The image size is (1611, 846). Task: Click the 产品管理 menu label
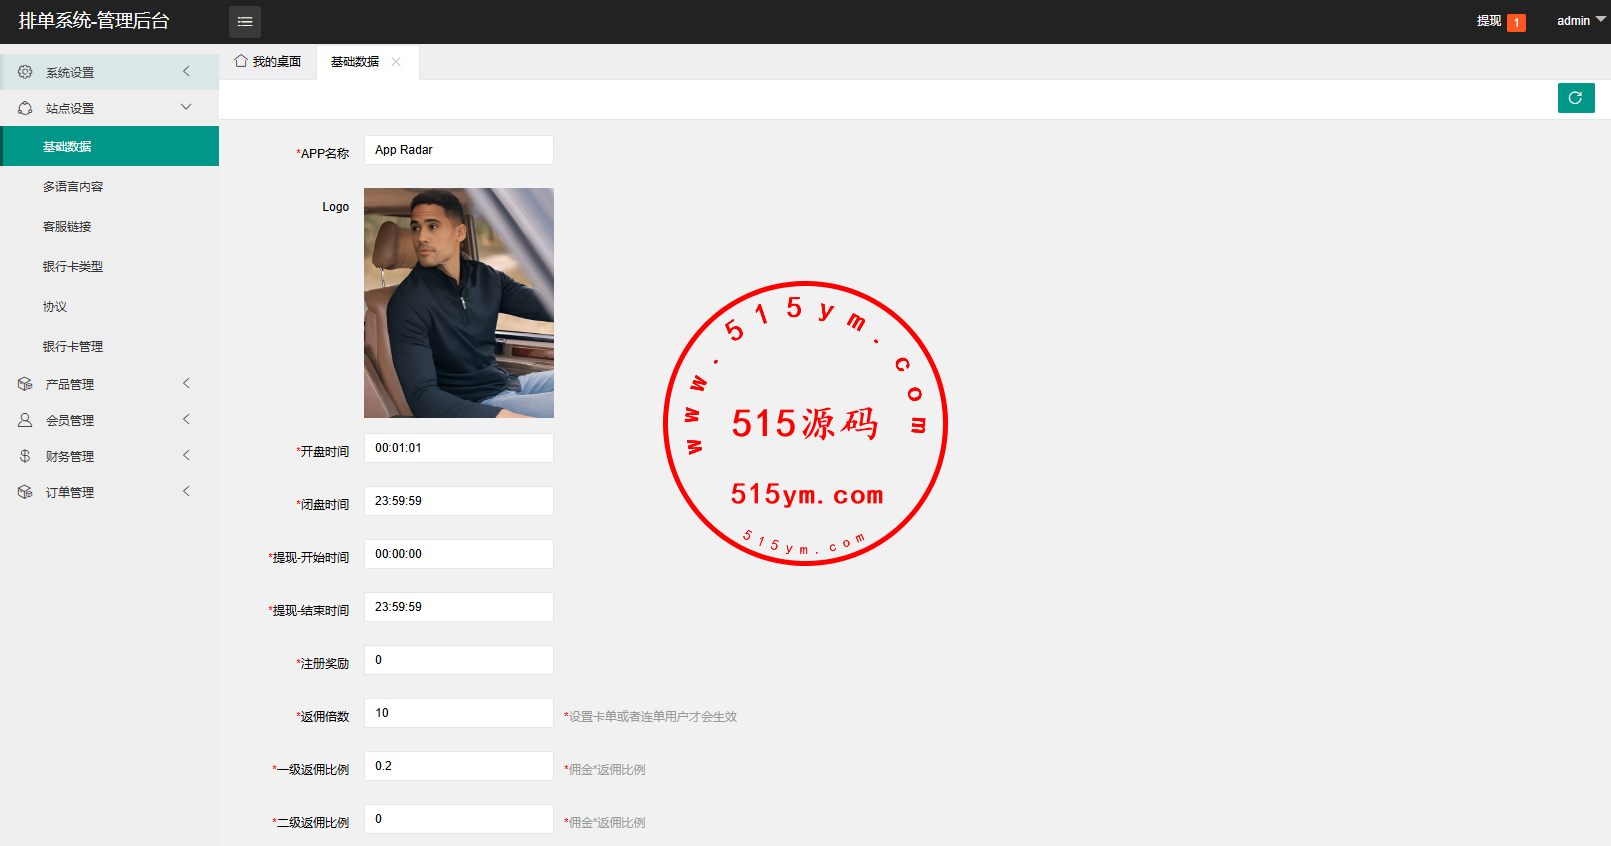70,384
